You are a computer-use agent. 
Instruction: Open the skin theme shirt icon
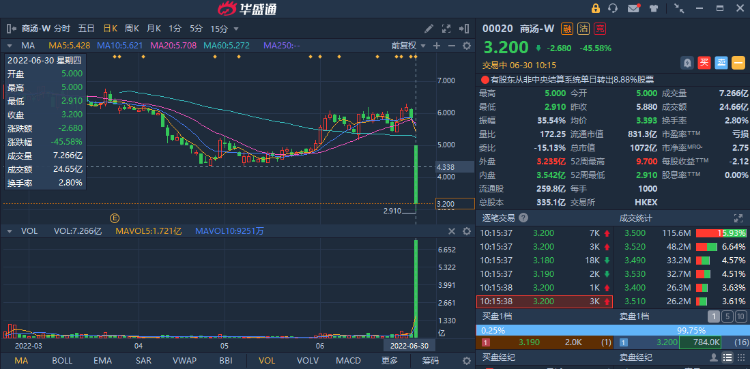pos(654,8)
